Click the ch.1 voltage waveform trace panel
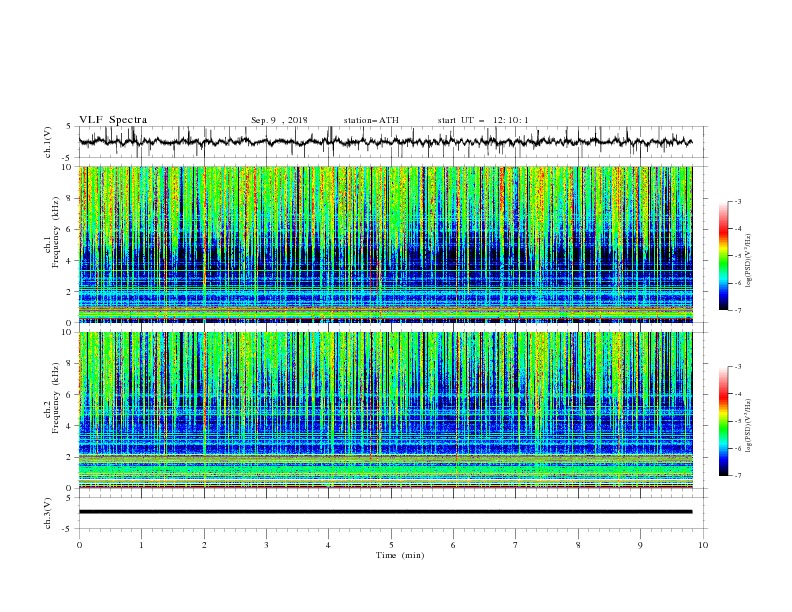This screenshot has width=792, height=612. click(x=393, y=142)
